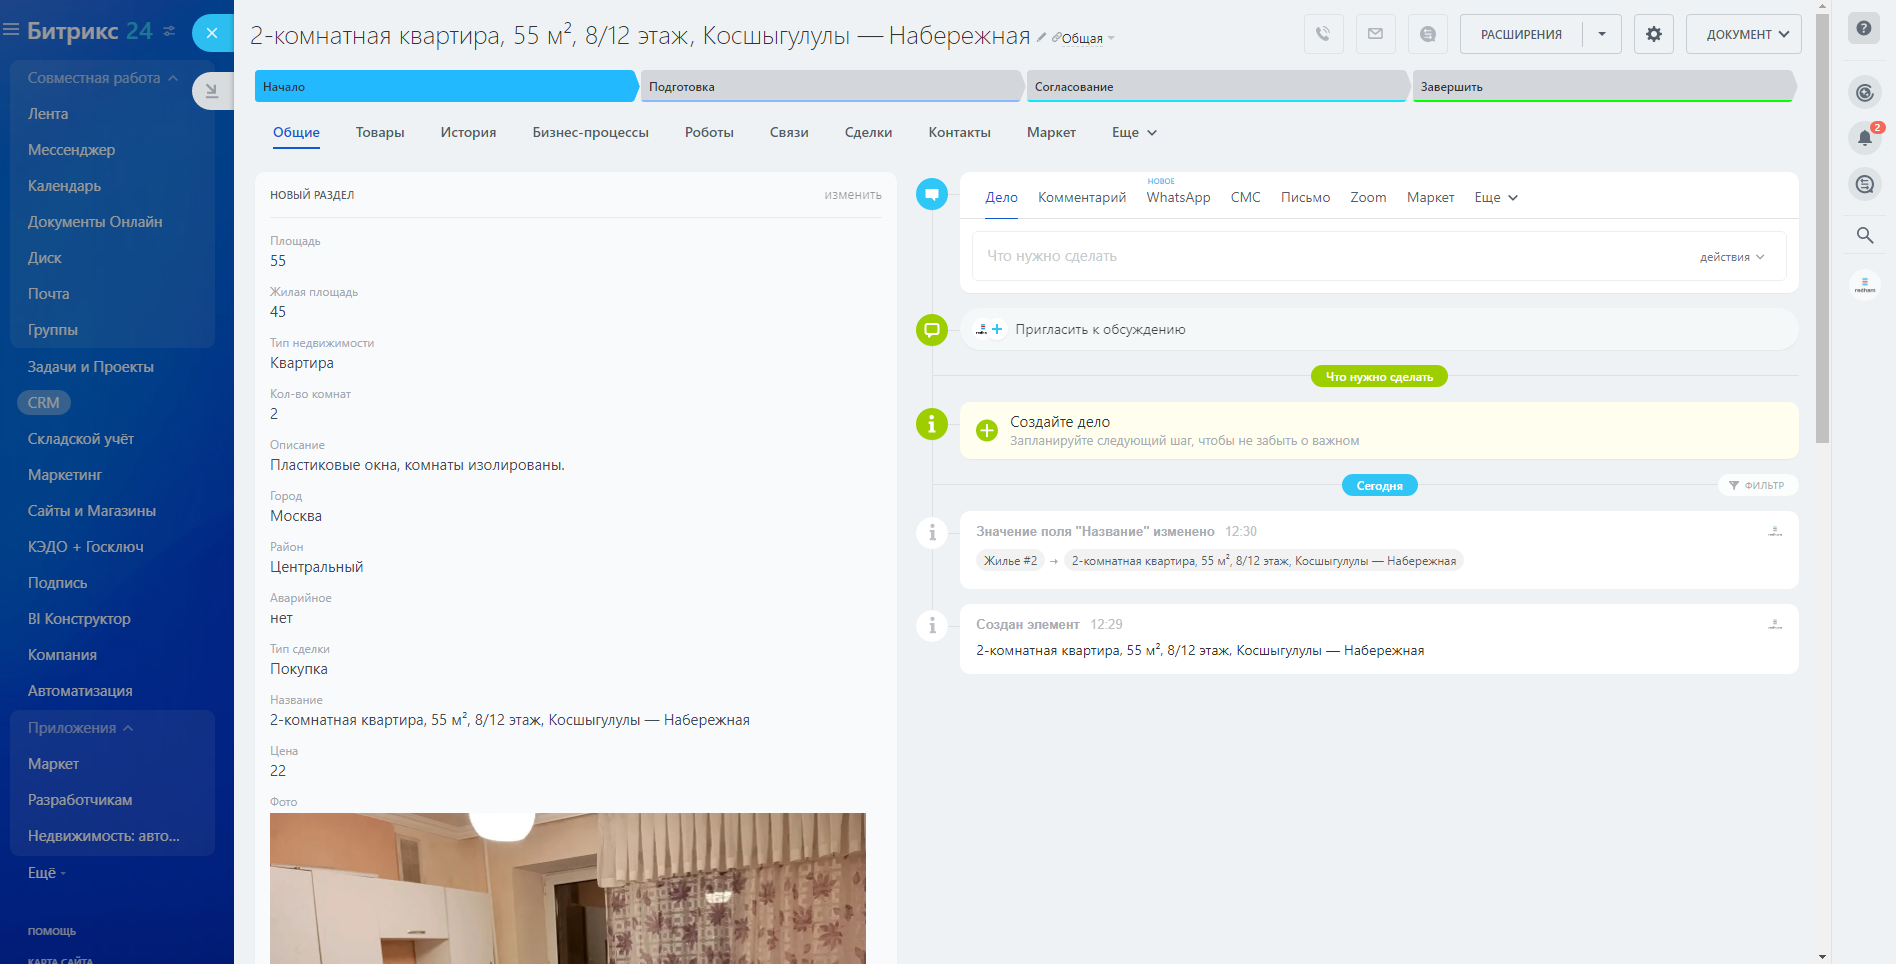Click the apartment photo thumbnail
Screen dimensions: 1896x964
click(x=567, y=888)
